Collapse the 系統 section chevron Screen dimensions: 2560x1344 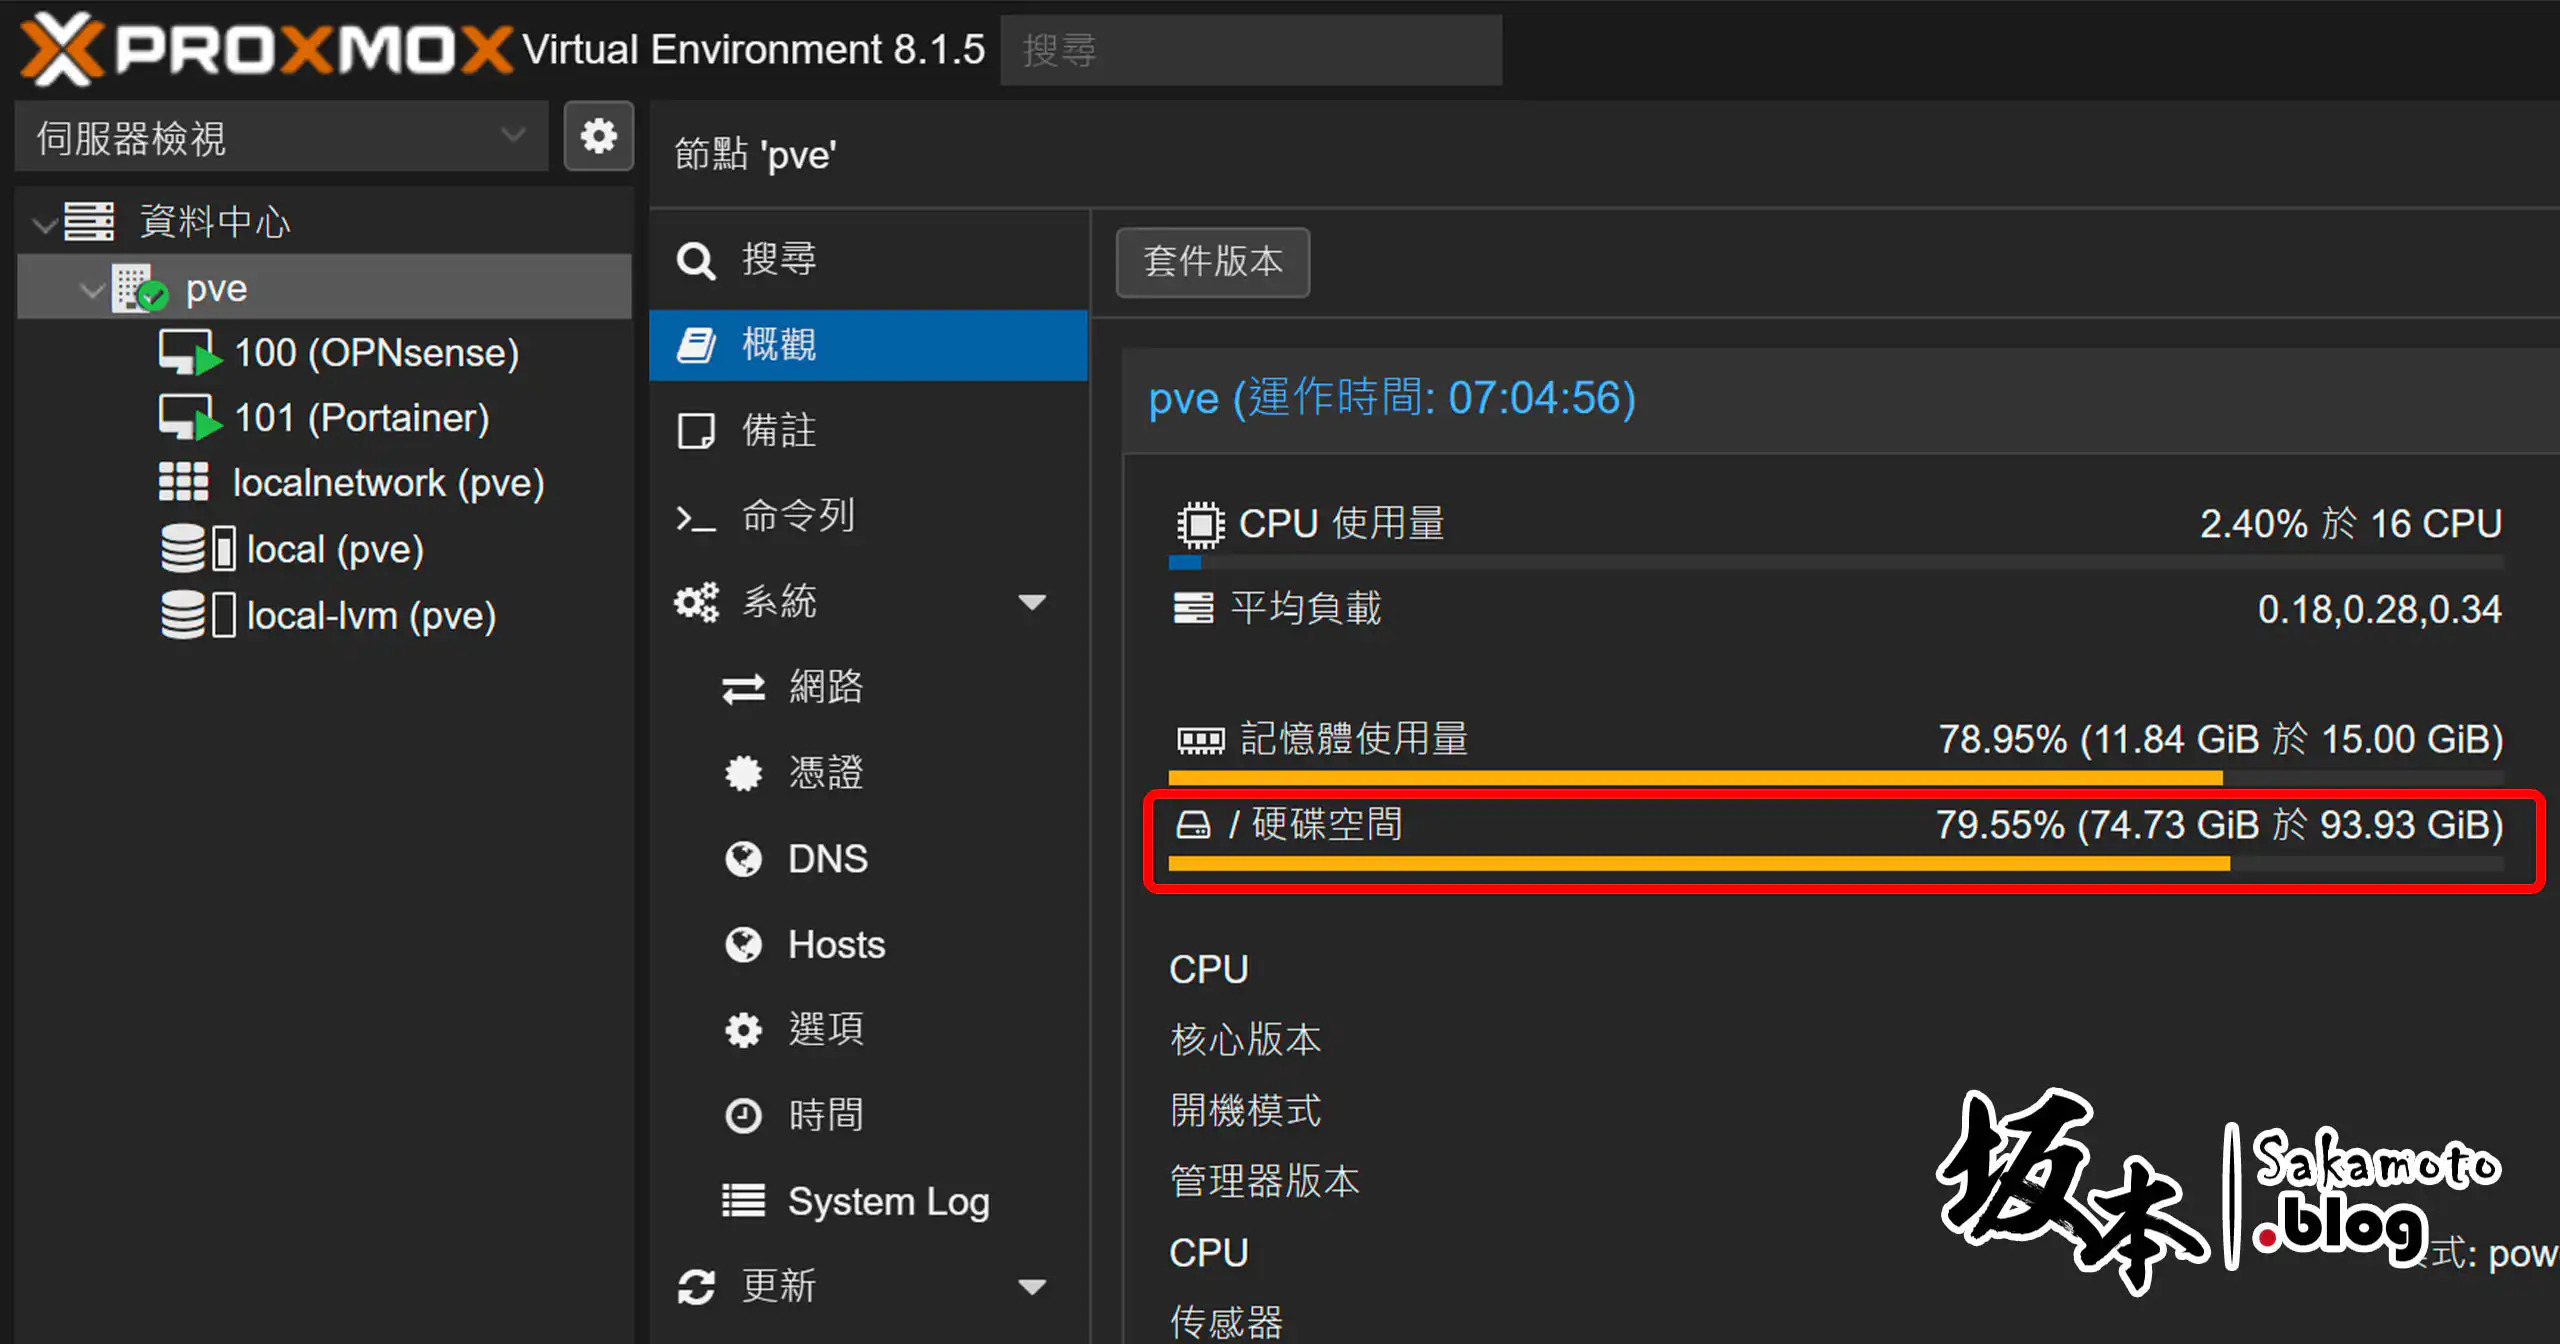coord(1033,602)
